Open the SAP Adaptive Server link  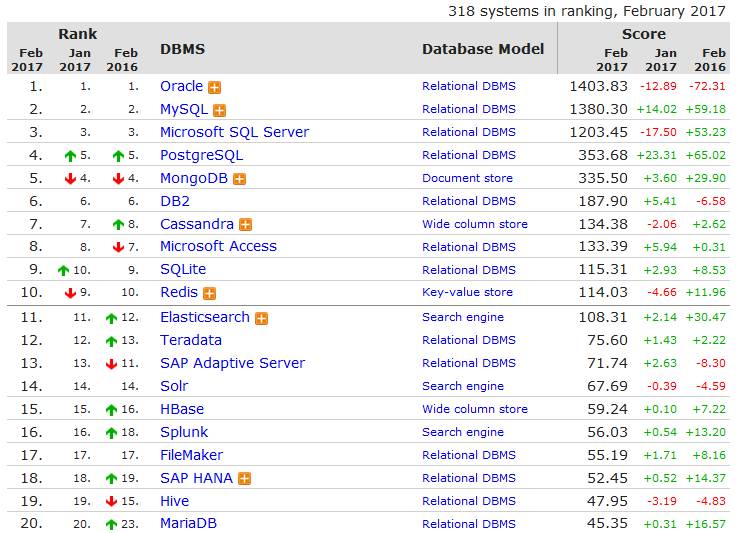tap(233, 363)
